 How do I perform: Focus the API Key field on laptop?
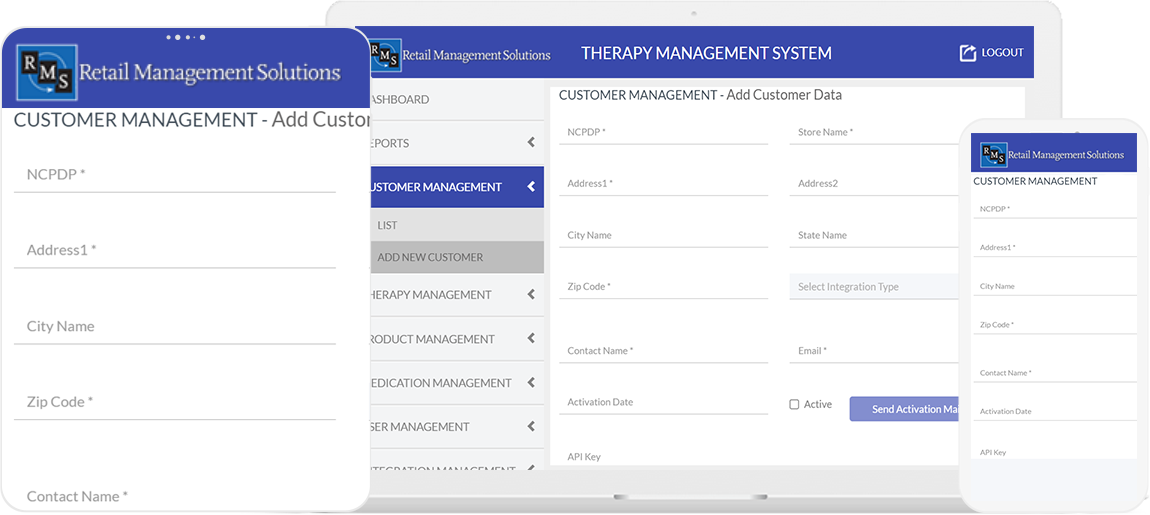[x=663, y=456]
